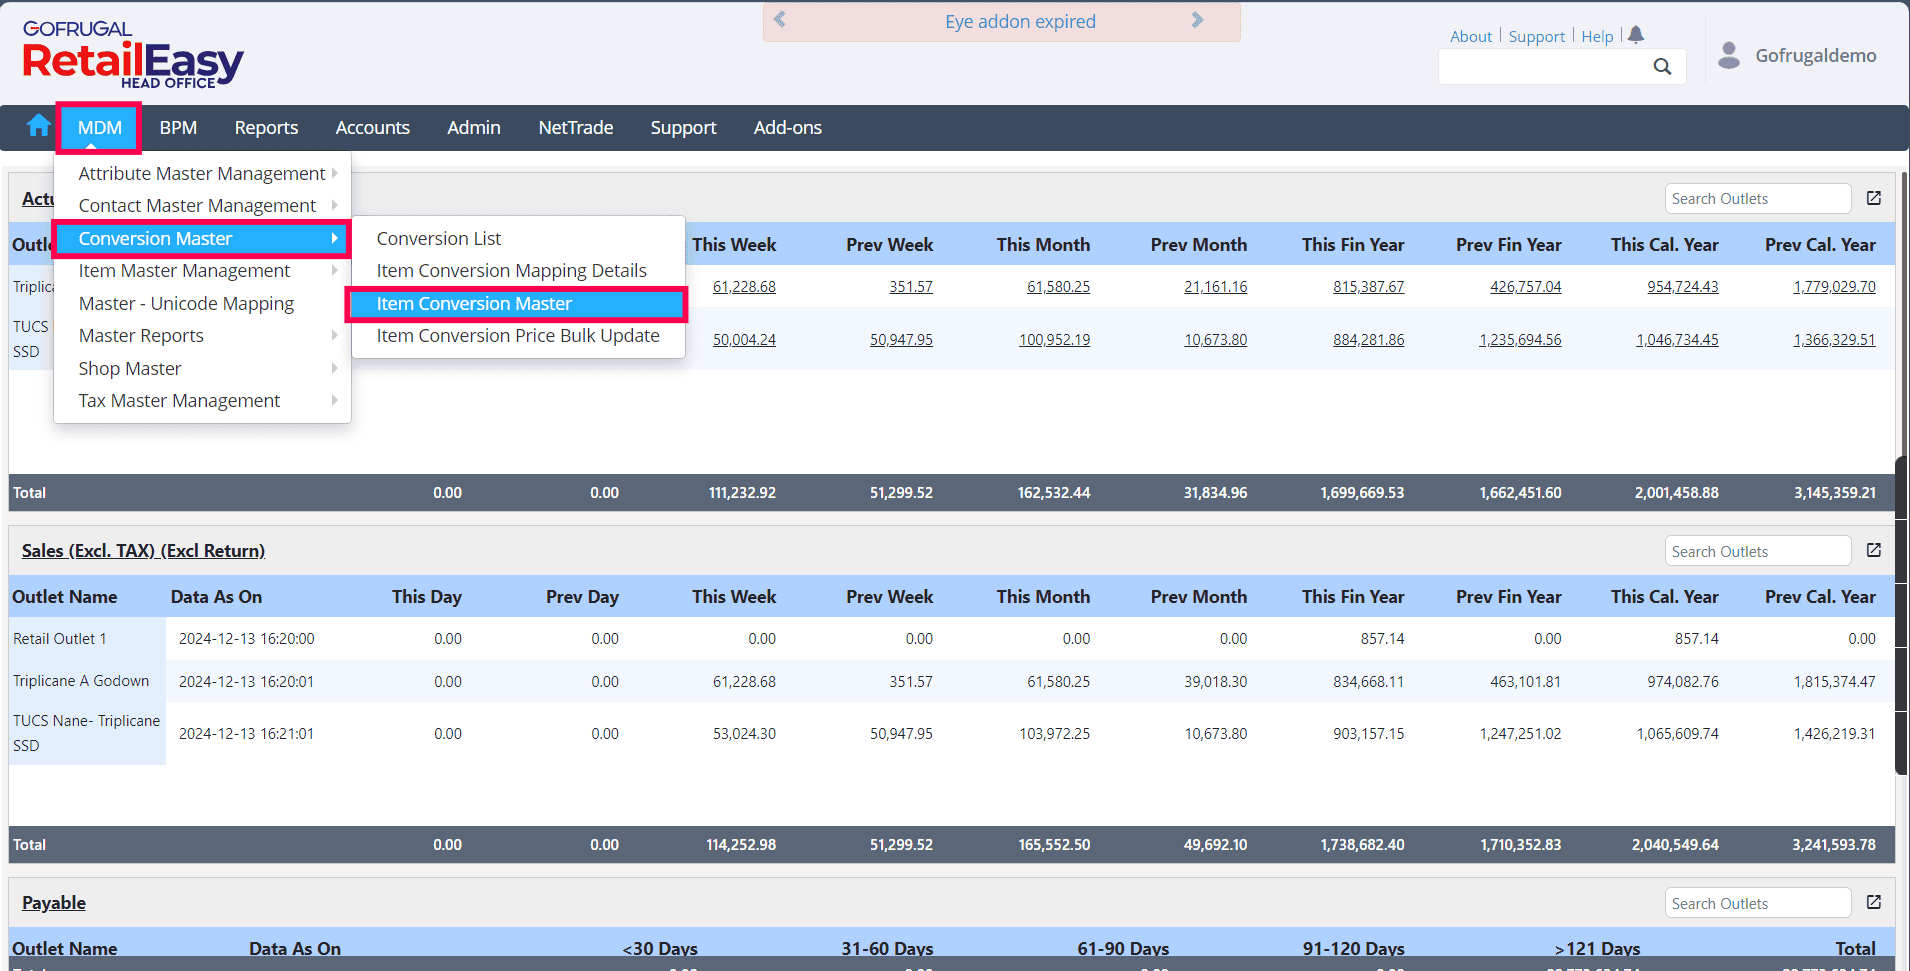The height and width of the screenshot is (971, 1910).
Task: Expand Item Master Management submenu
Action: [x=202, y=270]
